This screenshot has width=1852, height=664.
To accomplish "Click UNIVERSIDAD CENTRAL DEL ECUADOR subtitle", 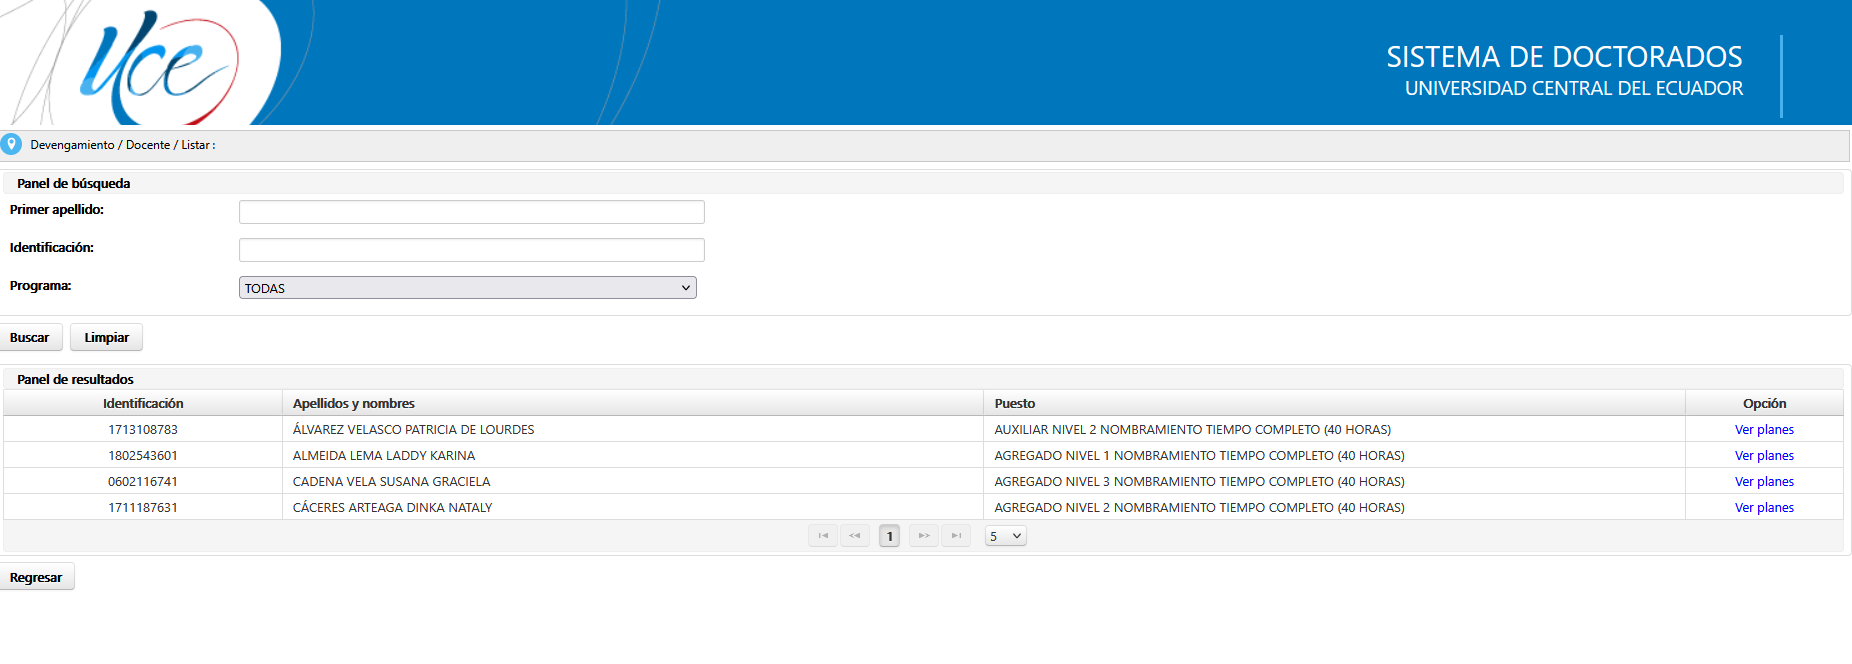I will click(1574, 88).
